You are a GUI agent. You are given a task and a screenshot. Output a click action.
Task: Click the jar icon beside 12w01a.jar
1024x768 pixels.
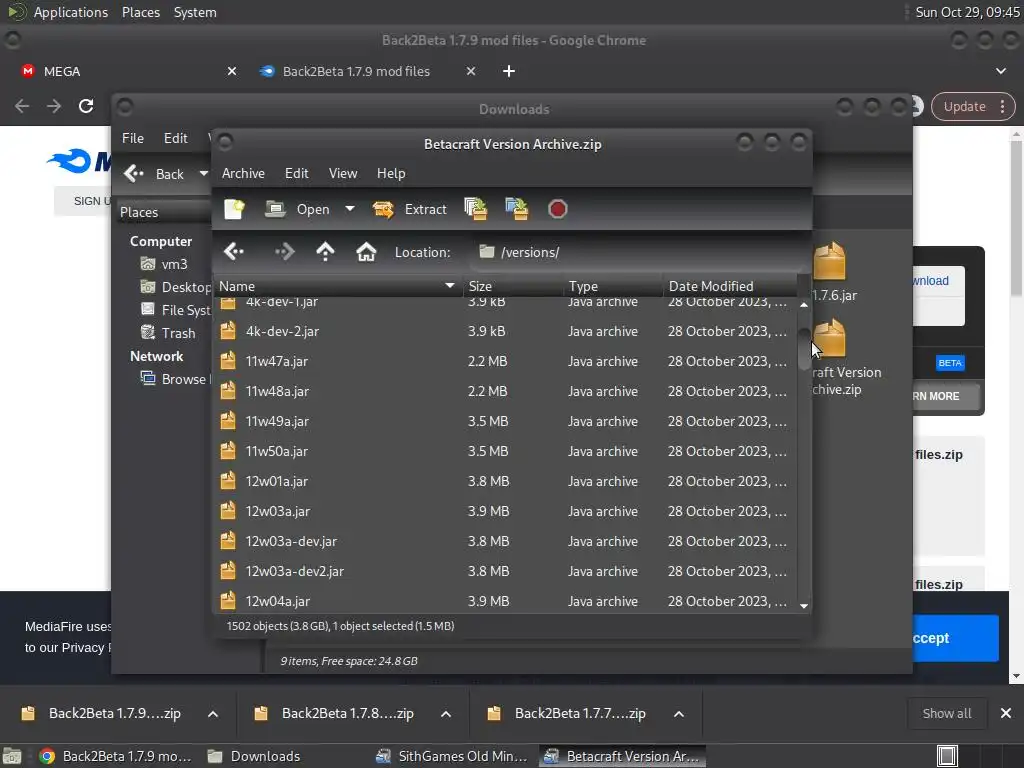tap(228, 481)
